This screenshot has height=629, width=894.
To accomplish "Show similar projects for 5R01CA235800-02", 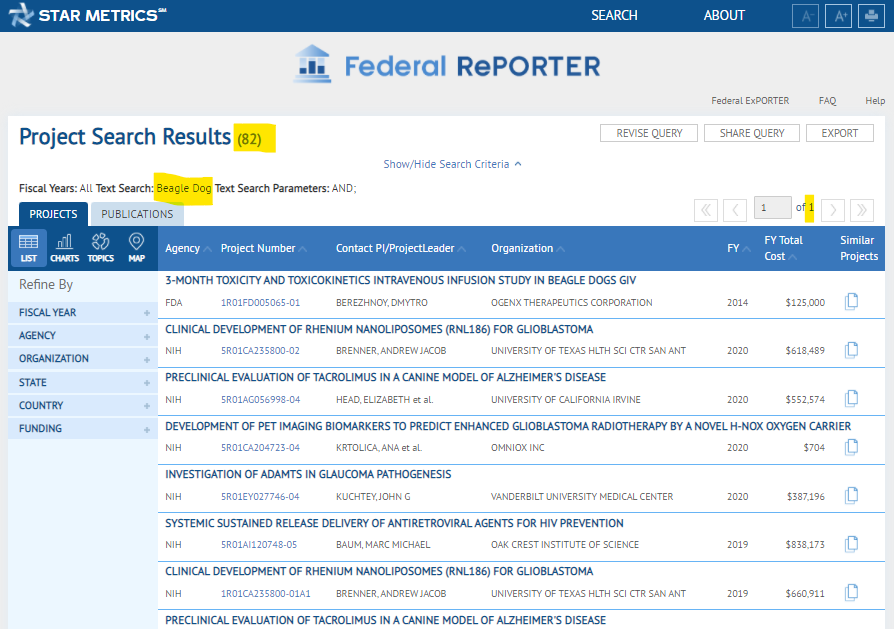I will tap(851, 350).
